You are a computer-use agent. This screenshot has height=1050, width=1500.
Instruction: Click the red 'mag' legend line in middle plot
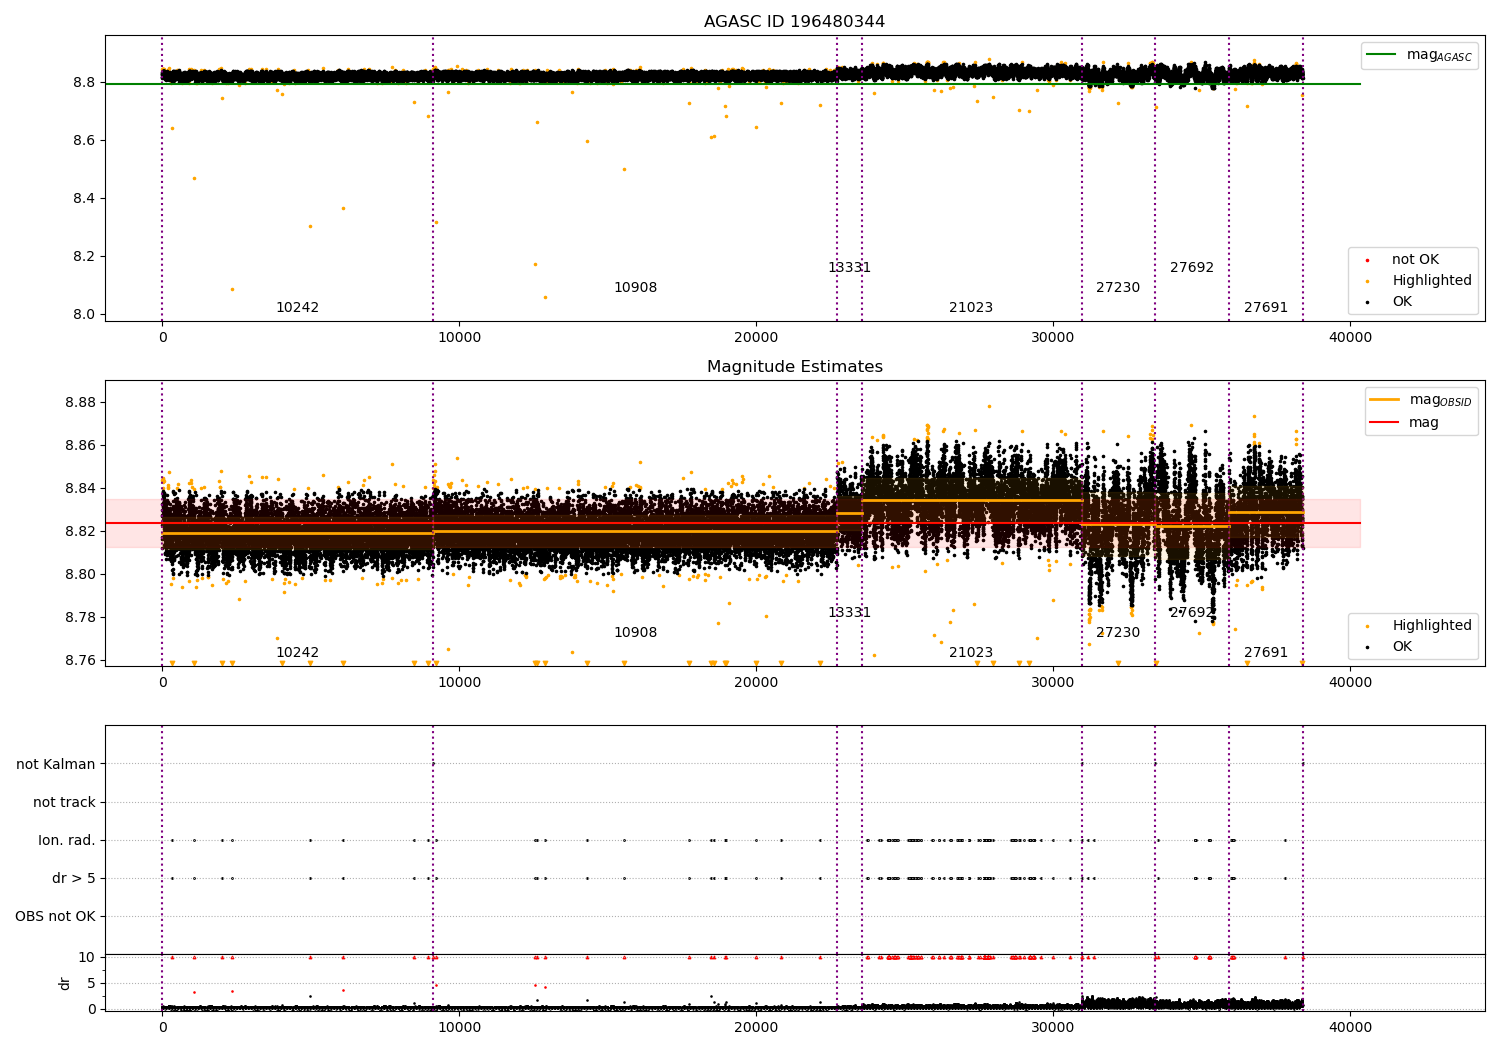[x=1385, y=422]
